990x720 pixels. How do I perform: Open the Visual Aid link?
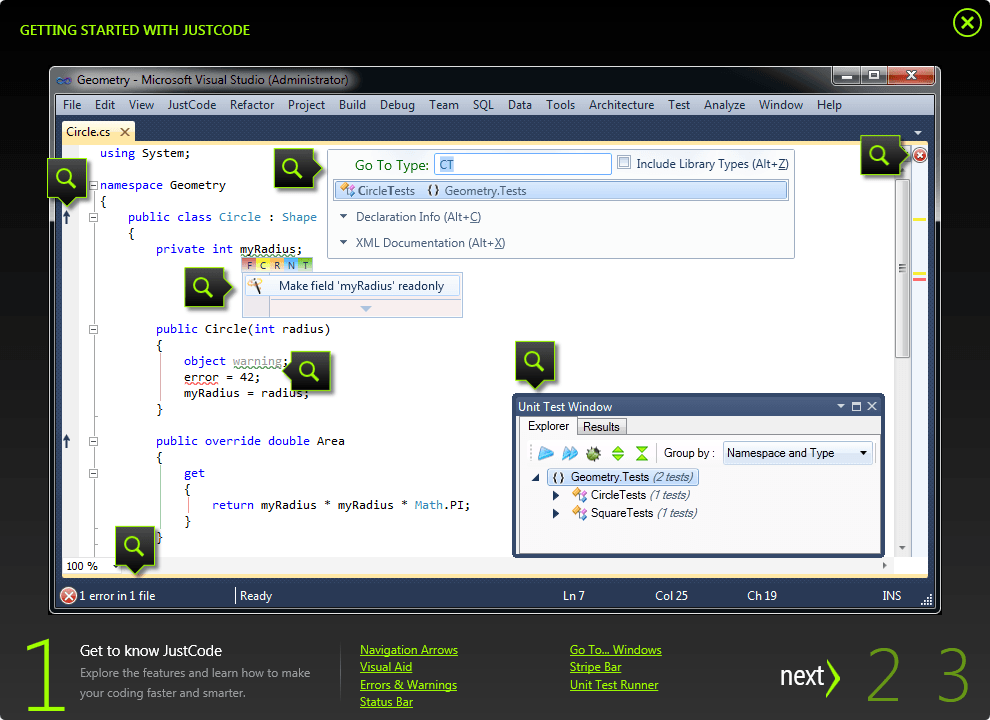click(386, 667)
